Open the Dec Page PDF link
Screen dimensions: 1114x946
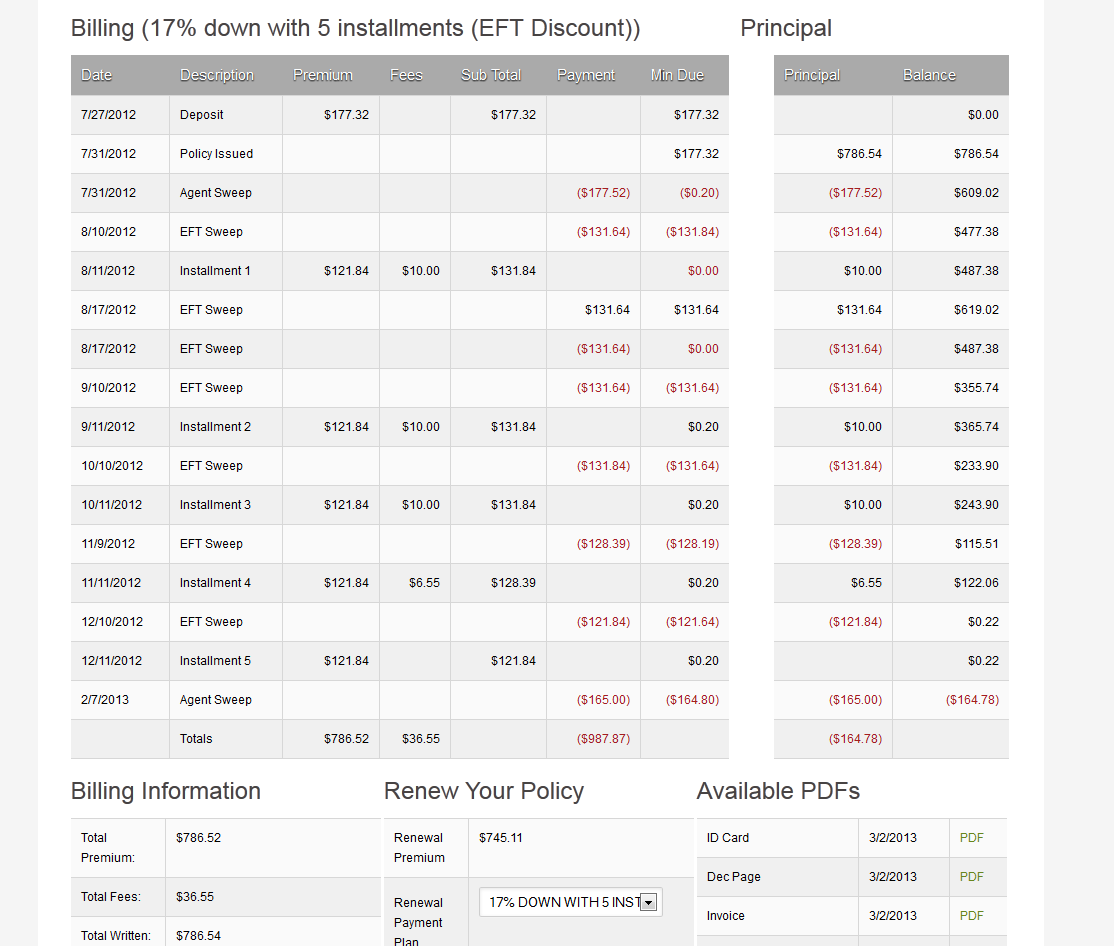971,877
